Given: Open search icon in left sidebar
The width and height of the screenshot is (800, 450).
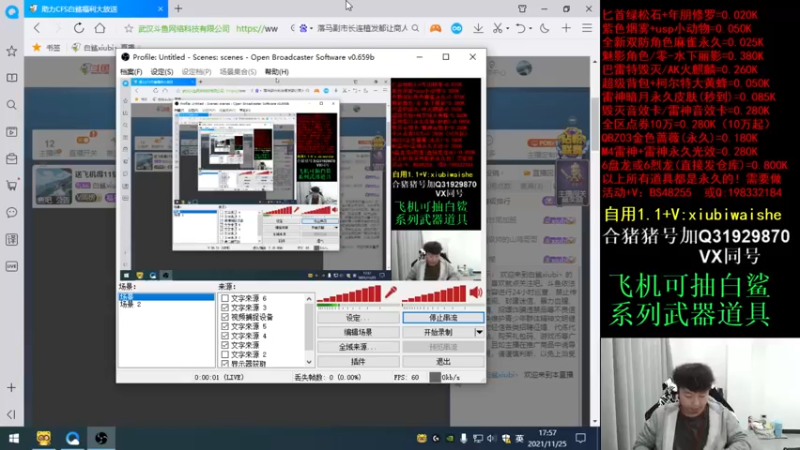Looking at the screenshot, I should tap(11, 105).
